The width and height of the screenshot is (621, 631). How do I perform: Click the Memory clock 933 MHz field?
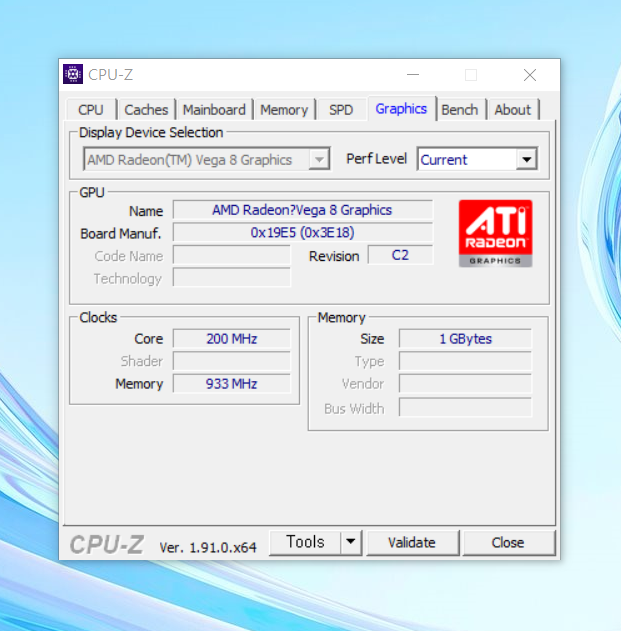coord(231,384)
